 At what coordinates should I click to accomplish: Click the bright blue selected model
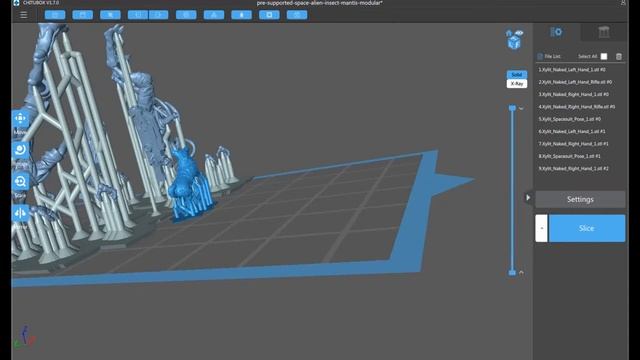(187, 186)
